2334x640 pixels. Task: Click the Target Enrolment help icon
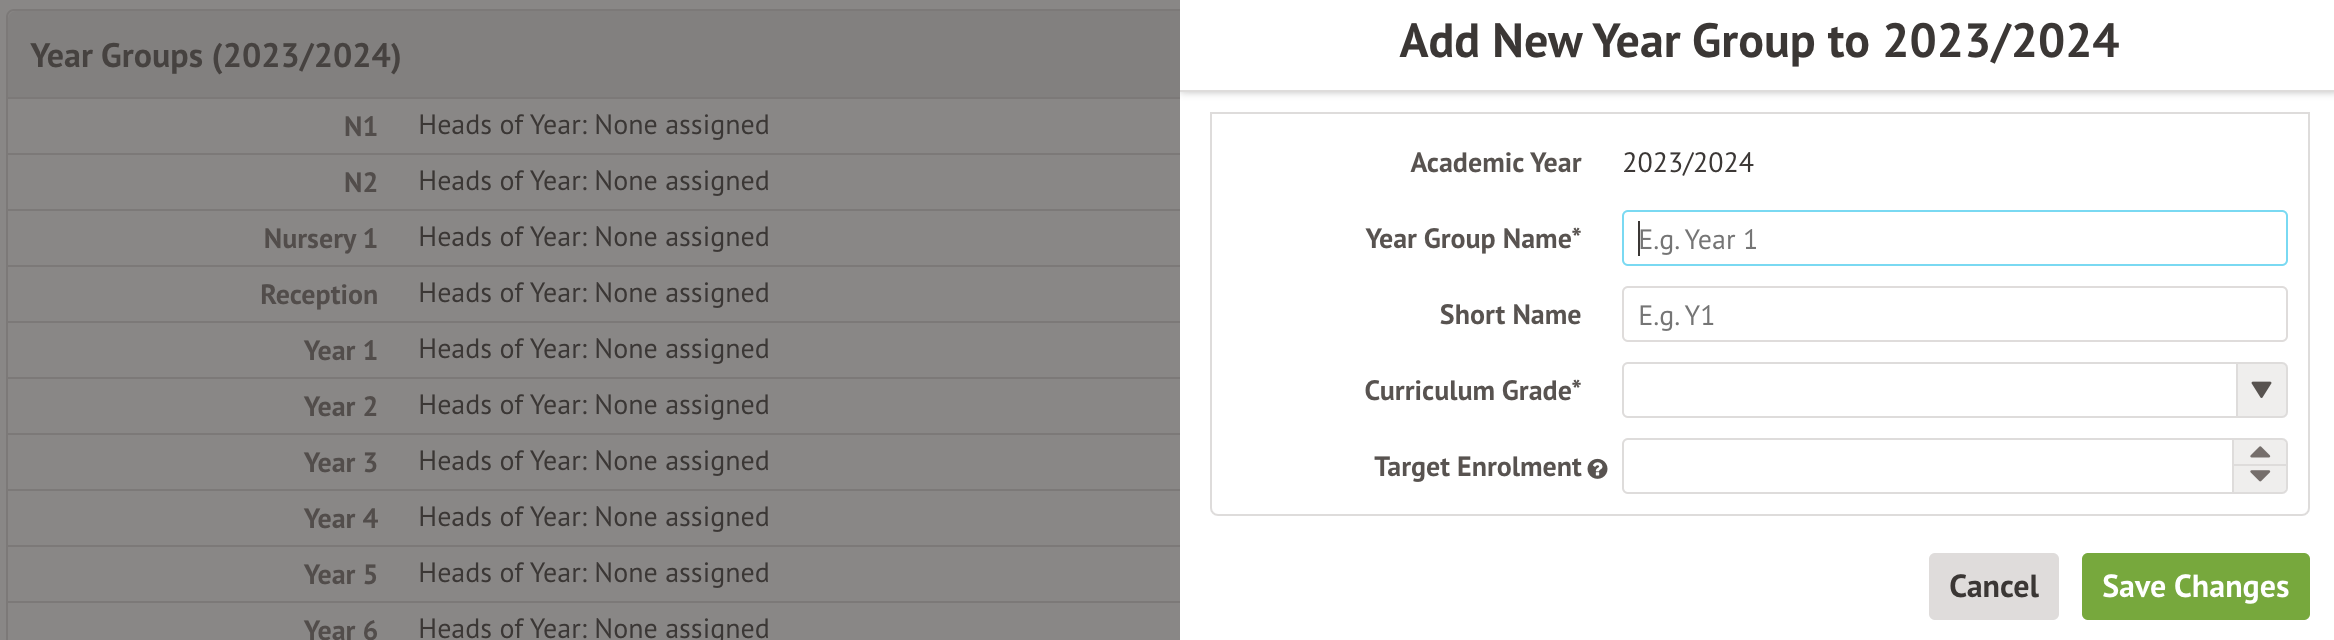(1597, 468)
